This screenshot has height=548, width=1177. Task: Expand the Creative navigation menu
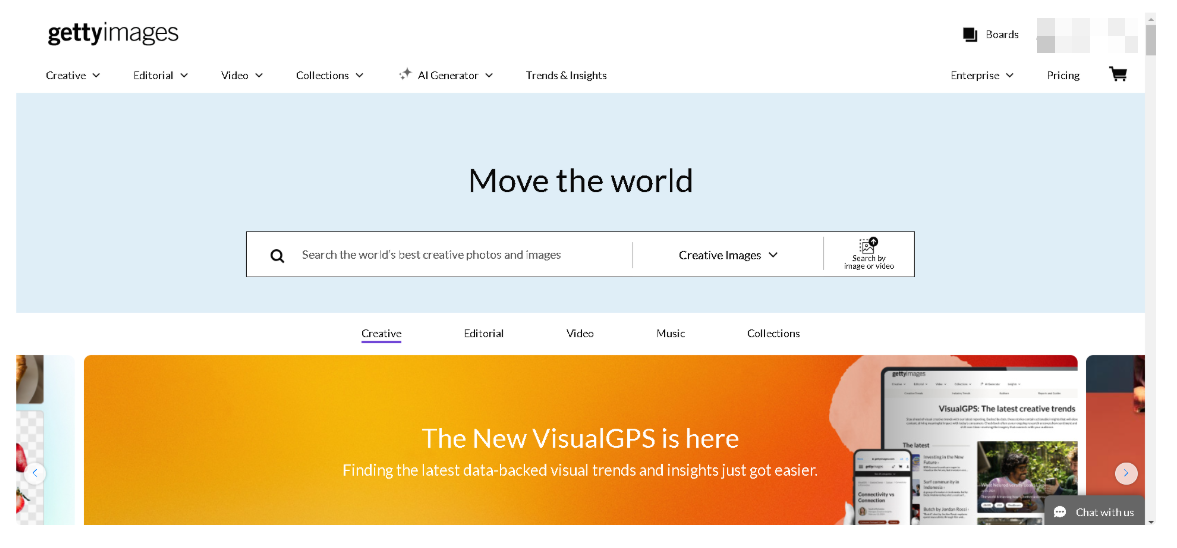tap(73, 75)
